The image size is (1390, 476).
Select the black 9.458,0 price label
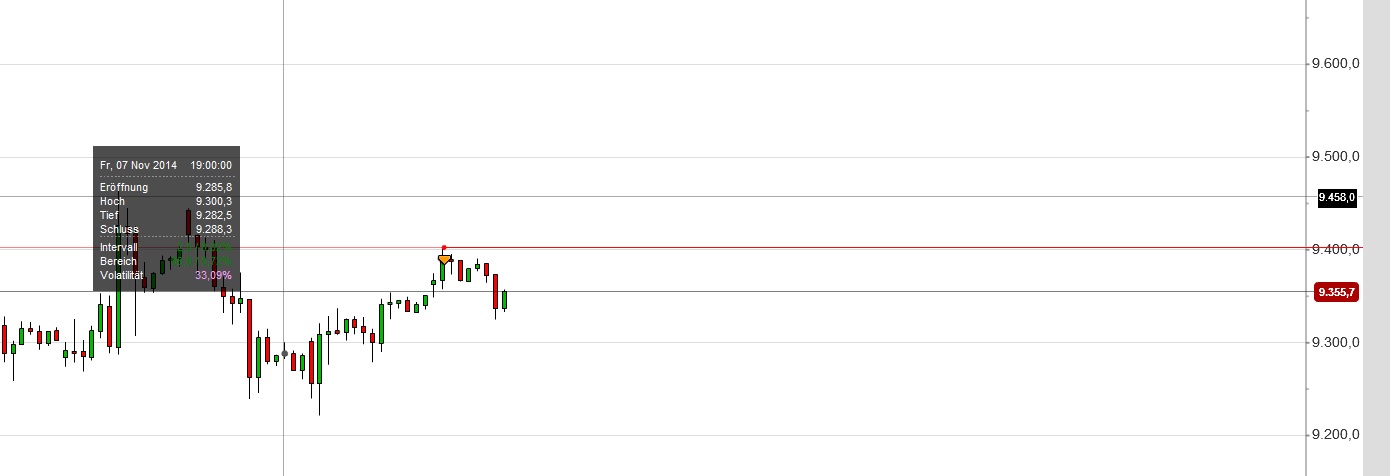1336,198
